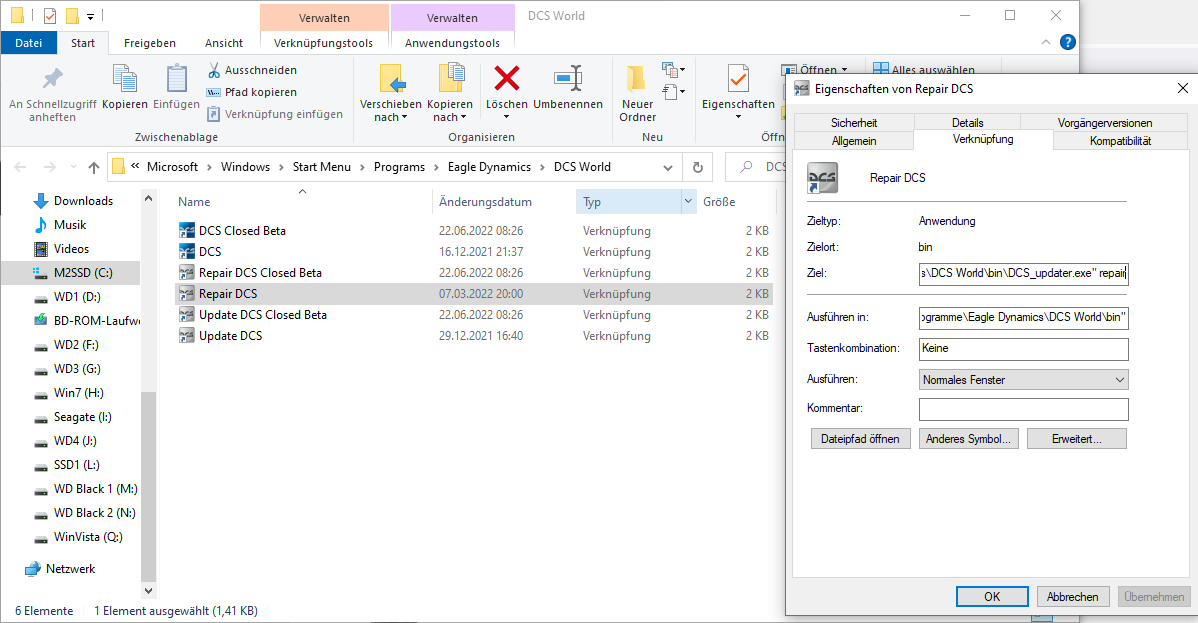This screenshot has height=623, width=1198.
Task: Click the Neuer Ordner icon
Action: tap(636, 78)
